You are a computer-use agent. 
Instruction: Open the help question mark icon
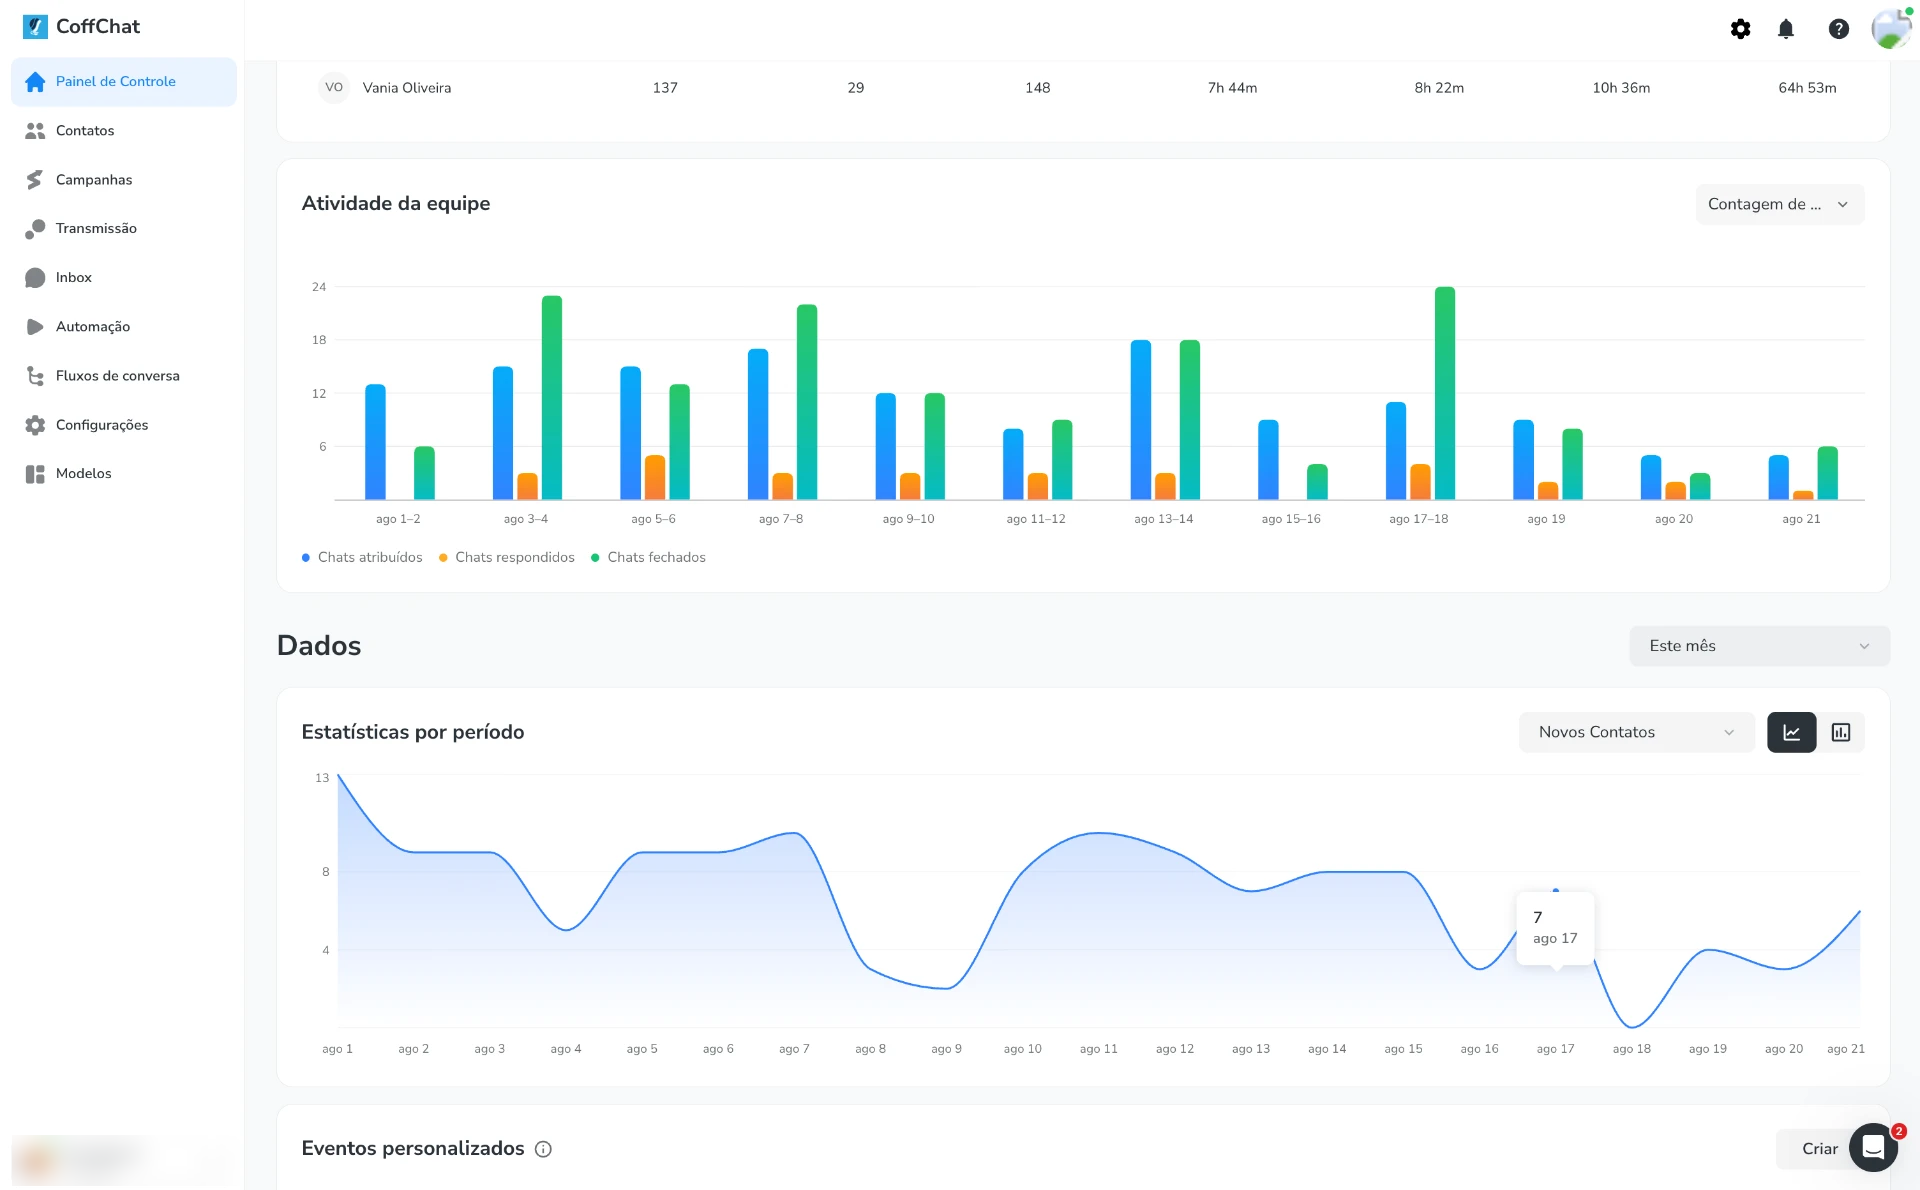click(1838, 29)
